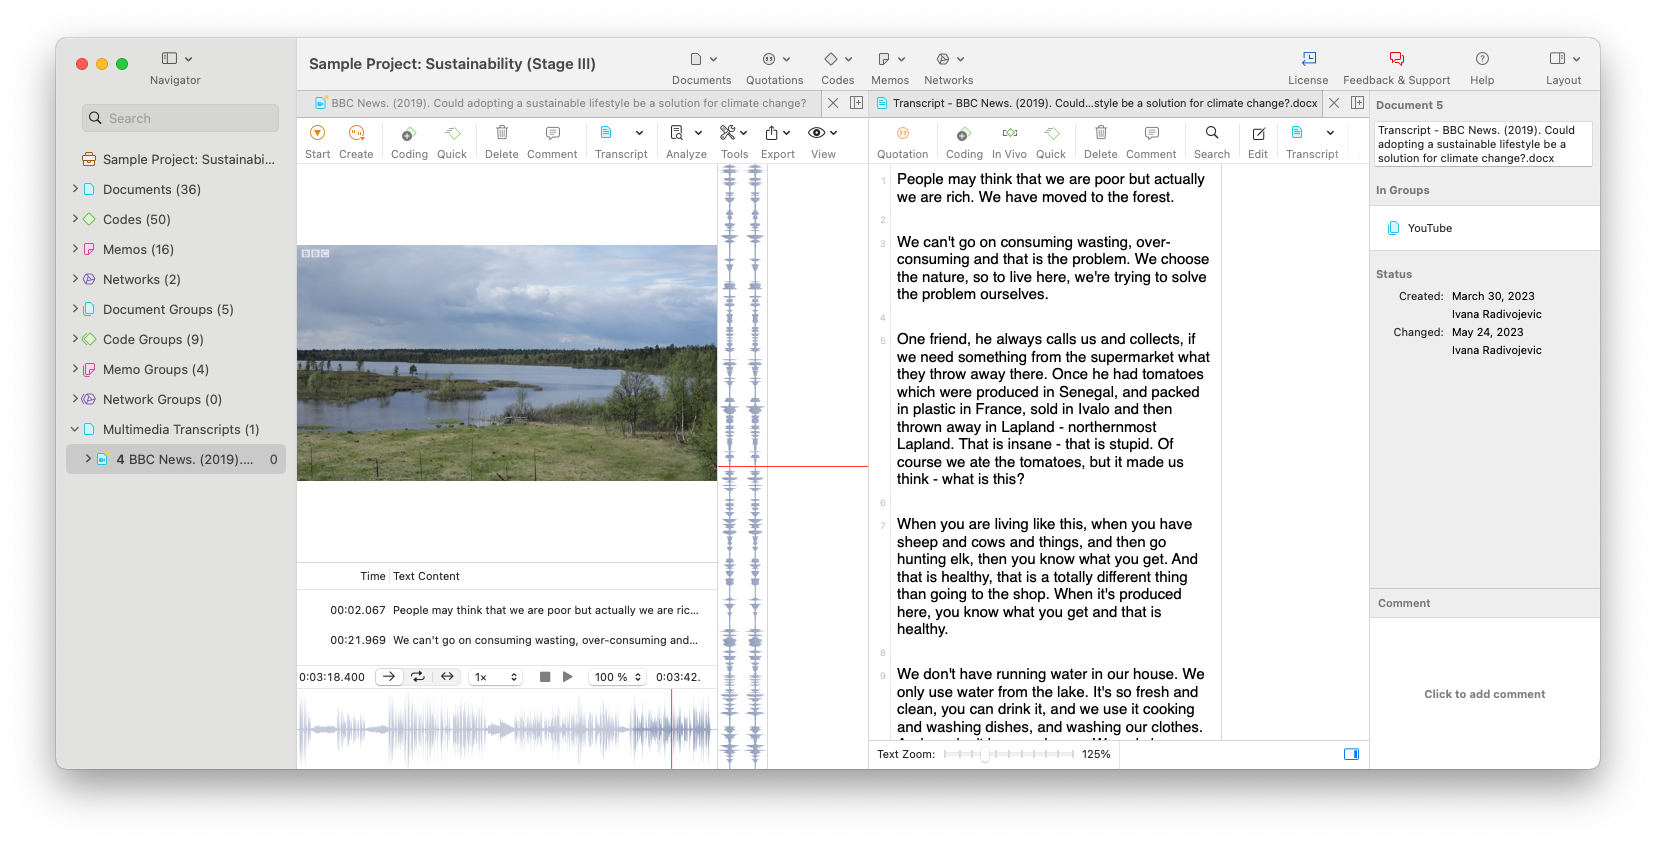This screenshot has width=1656, height=843.
Task: Open the Networks menu in top toolbar
Action: (948, 60)
